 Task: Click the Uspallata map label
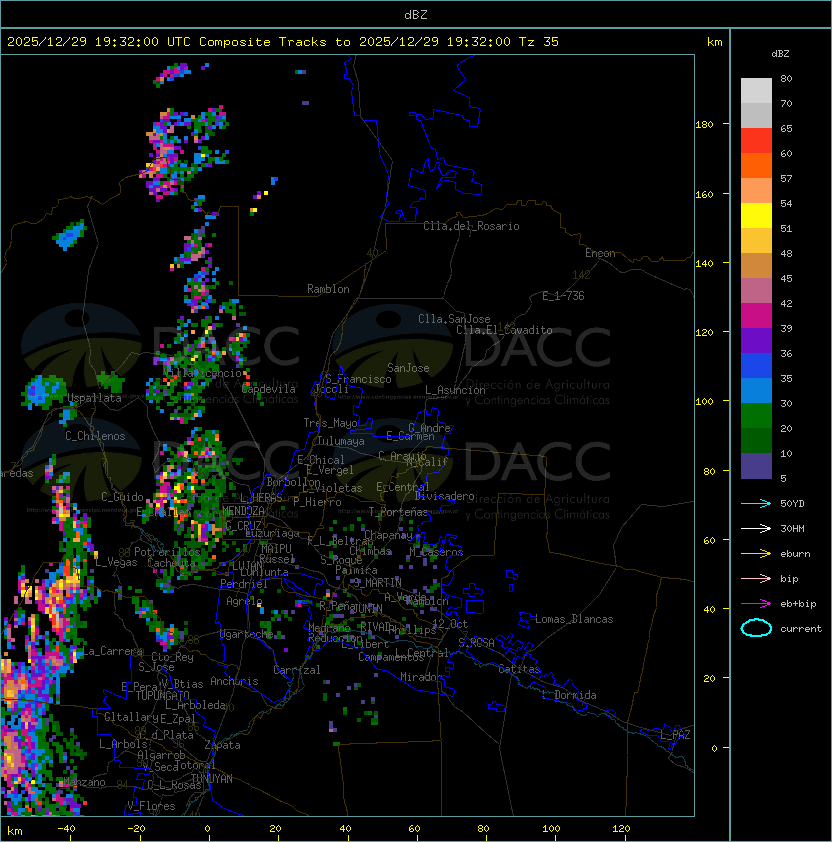95,398
